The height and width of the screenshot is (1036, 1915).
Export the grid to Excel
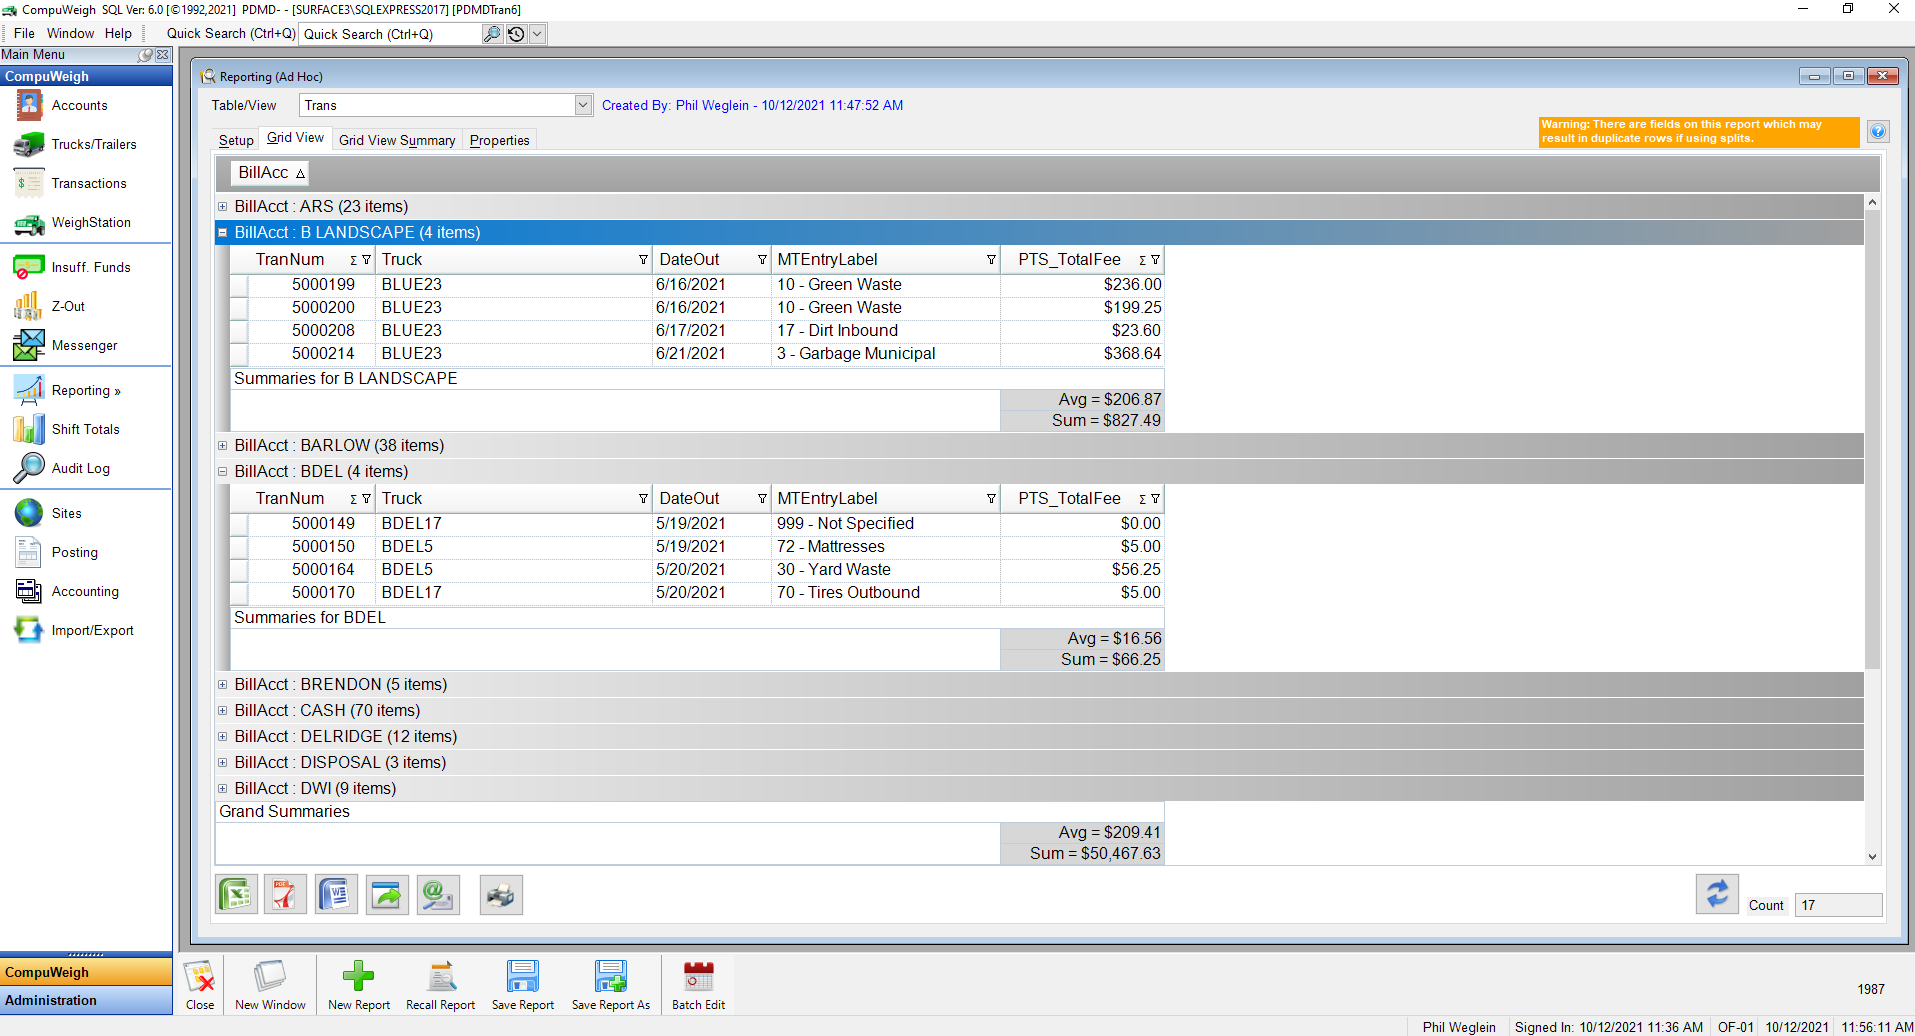(x=236, y=894)
